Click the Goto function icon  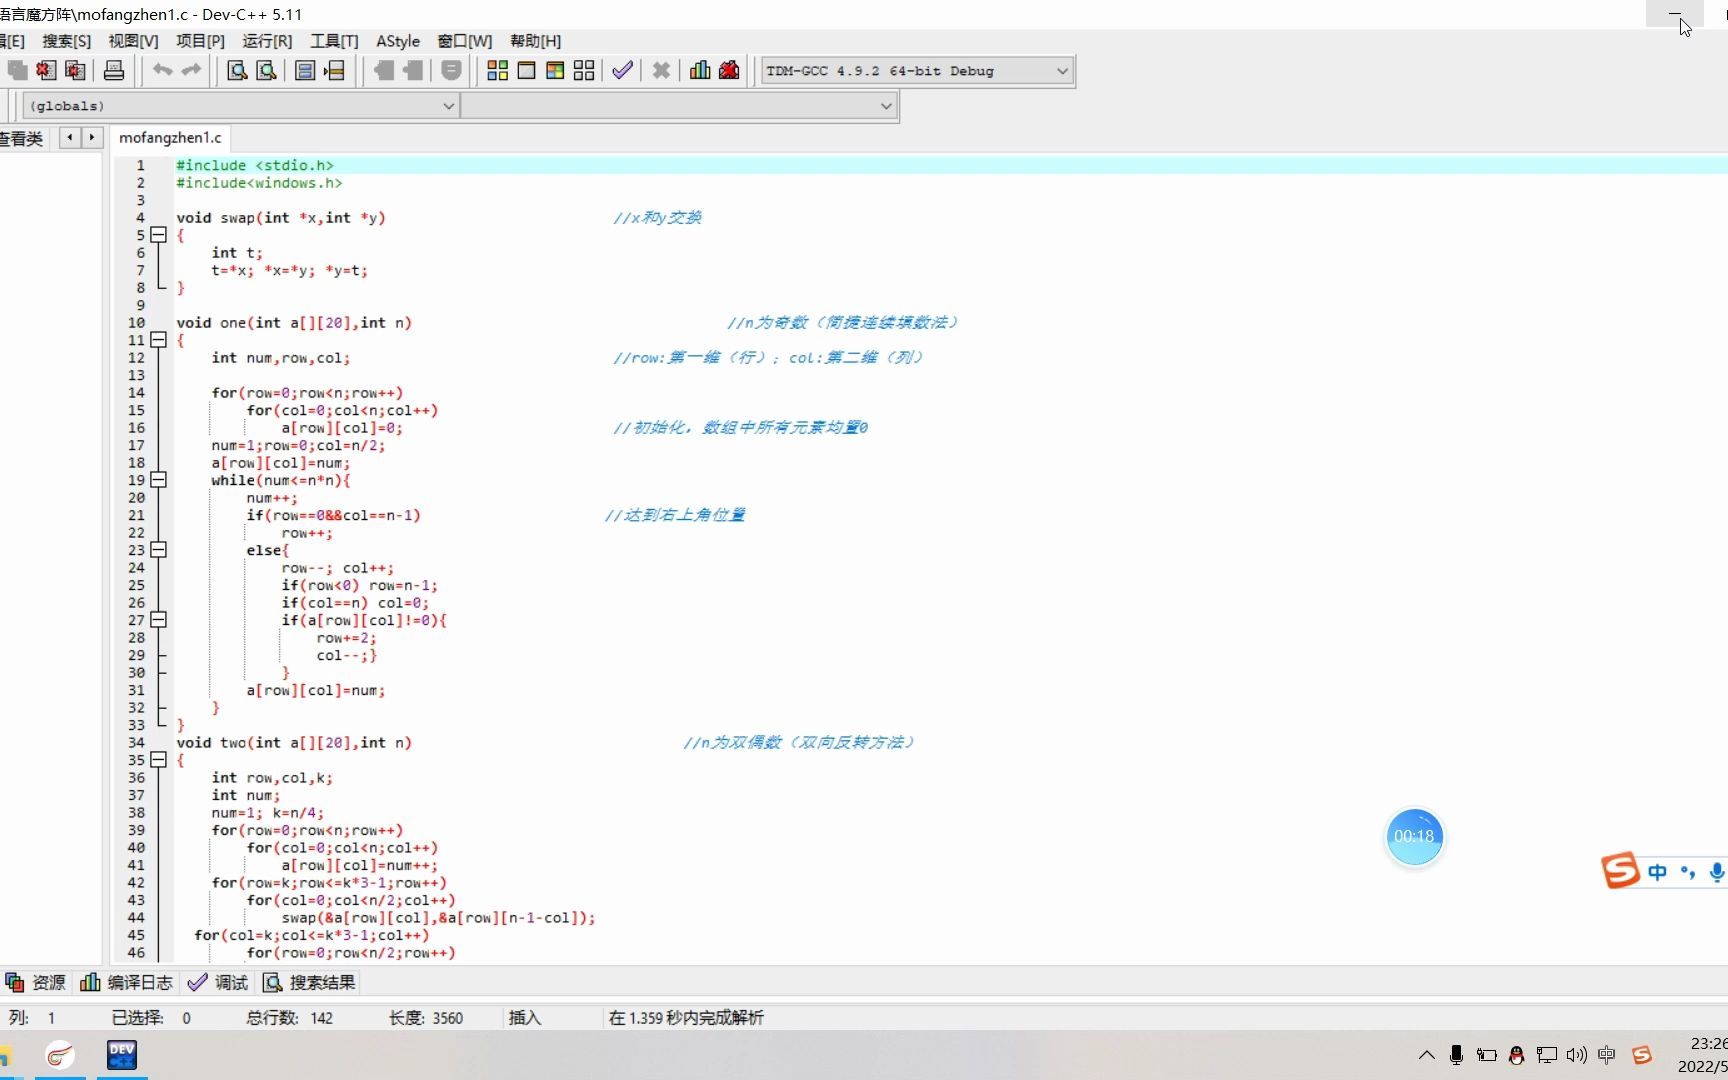pos(306,70)
